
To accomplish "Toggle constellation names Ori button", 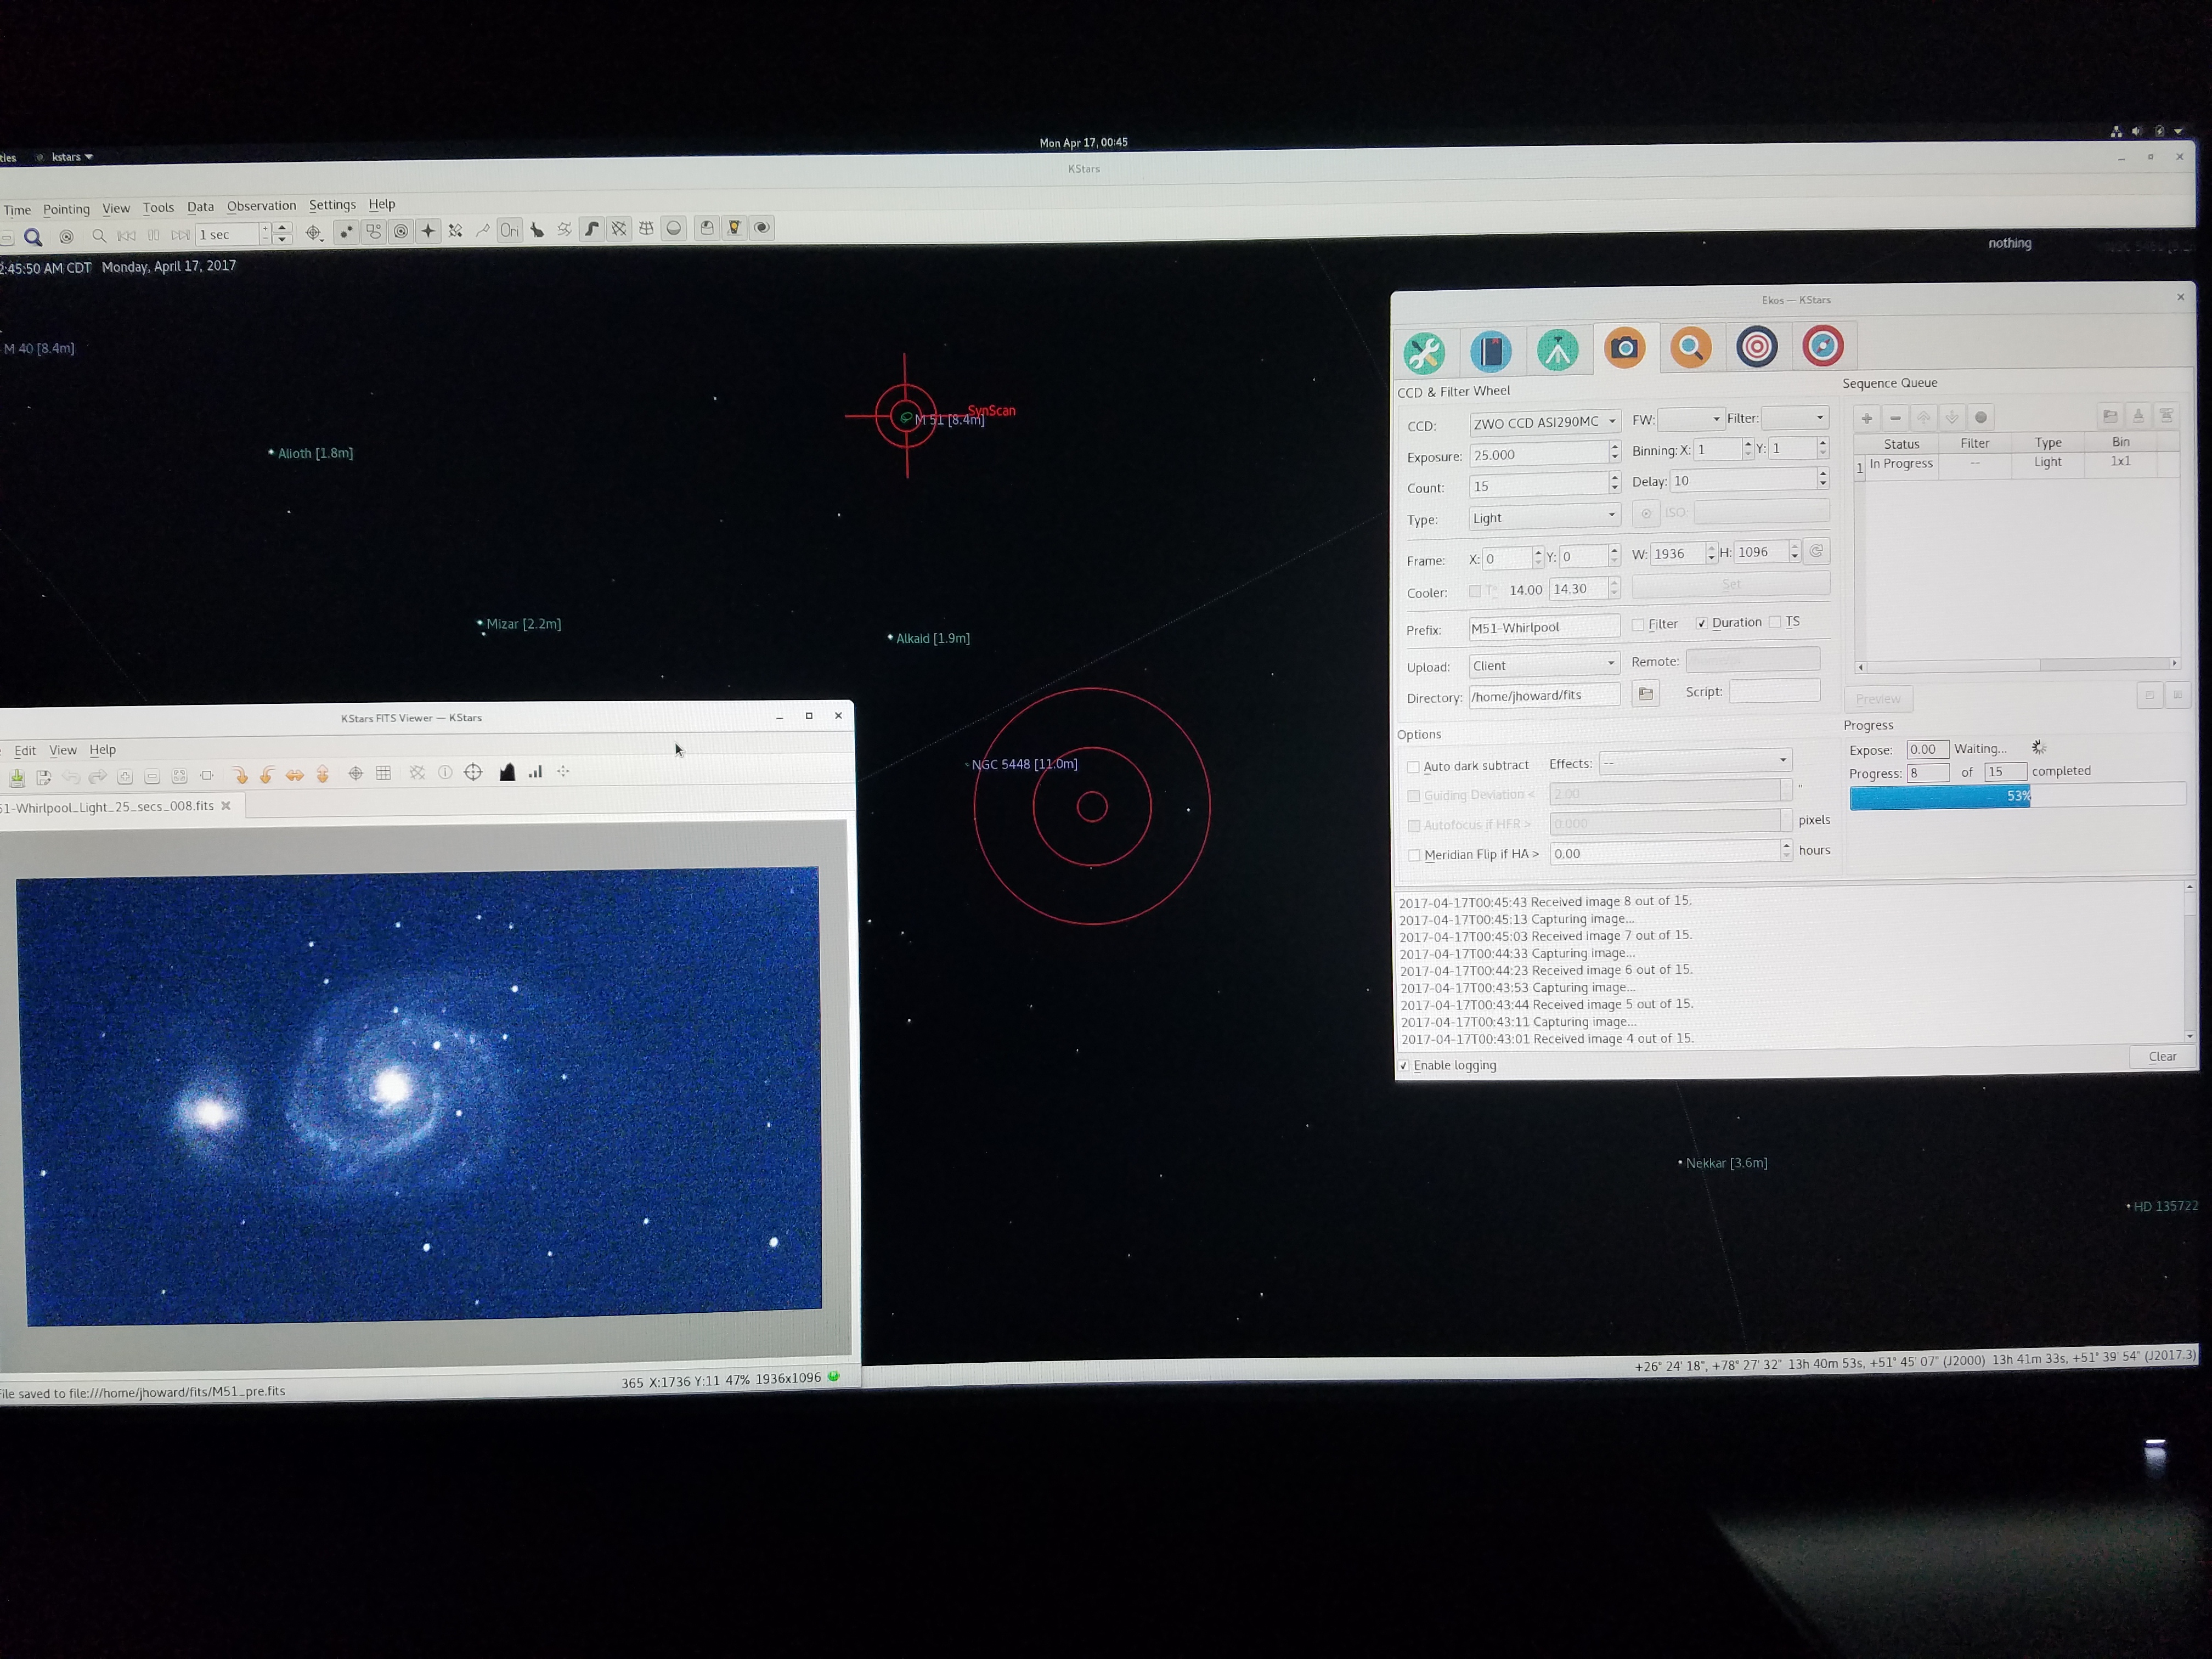I will coord(509,230).
